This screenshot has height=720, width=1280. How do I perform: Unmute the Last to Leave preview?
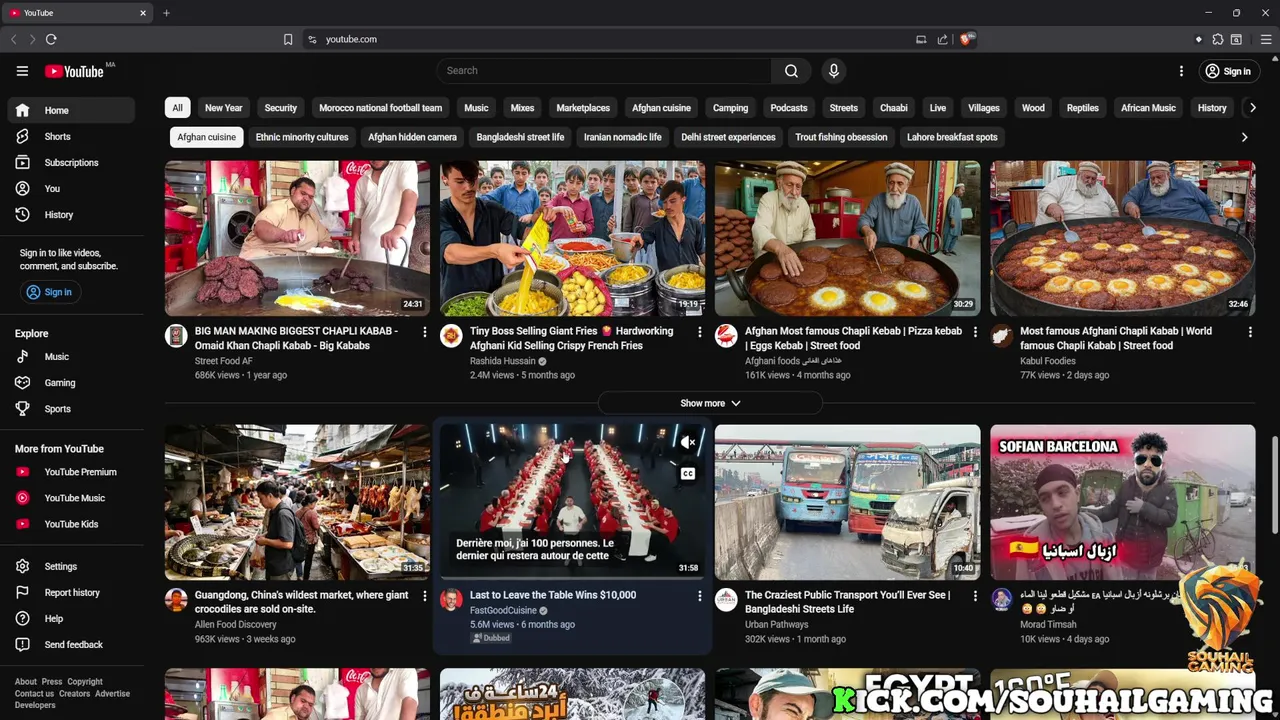click(688, 442)
